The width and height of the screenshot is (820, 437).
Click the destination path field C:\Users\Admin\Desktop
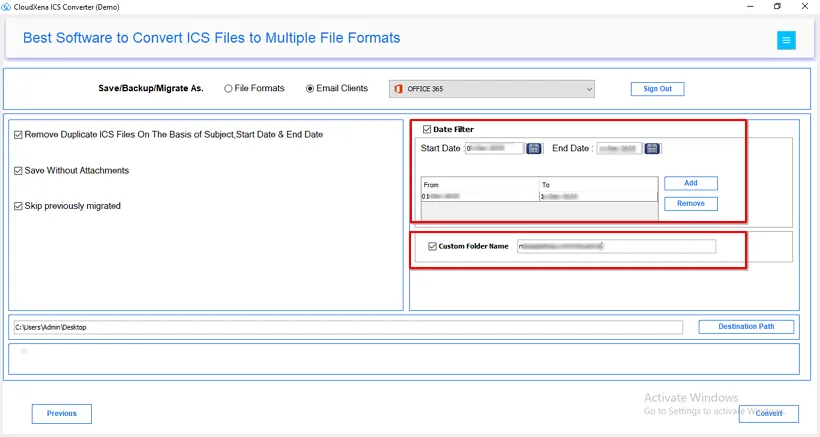[x=348, y=327]
